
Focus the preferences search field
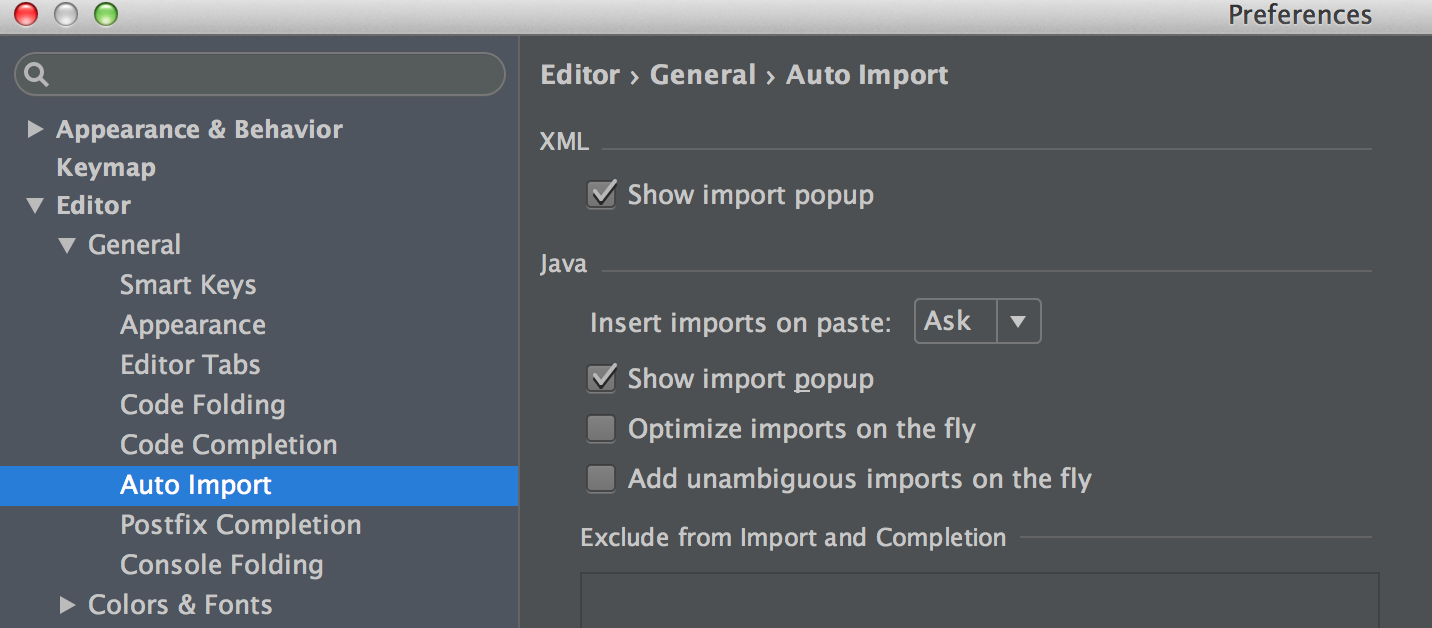coord(270,75)
